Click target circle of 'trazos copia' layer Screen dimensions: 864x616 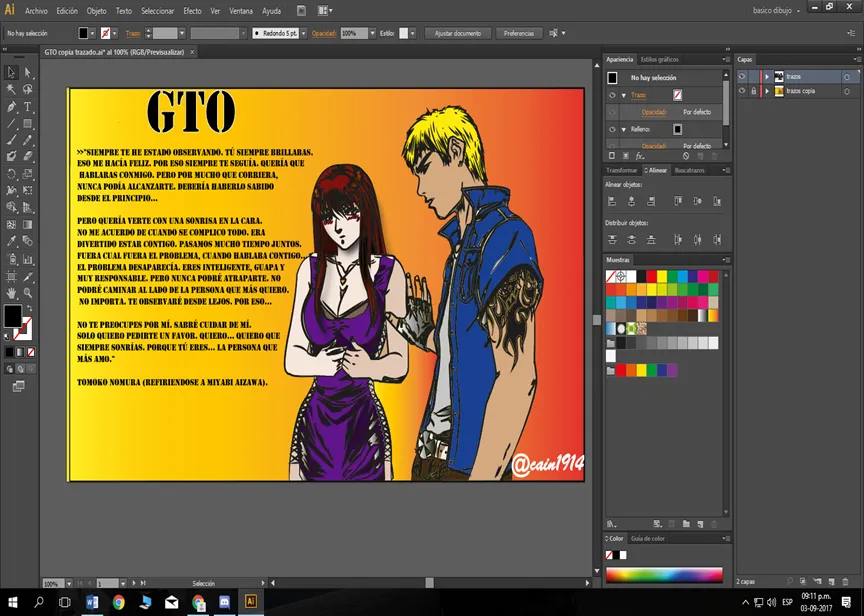pyautogui.click(x=847, y=91)
